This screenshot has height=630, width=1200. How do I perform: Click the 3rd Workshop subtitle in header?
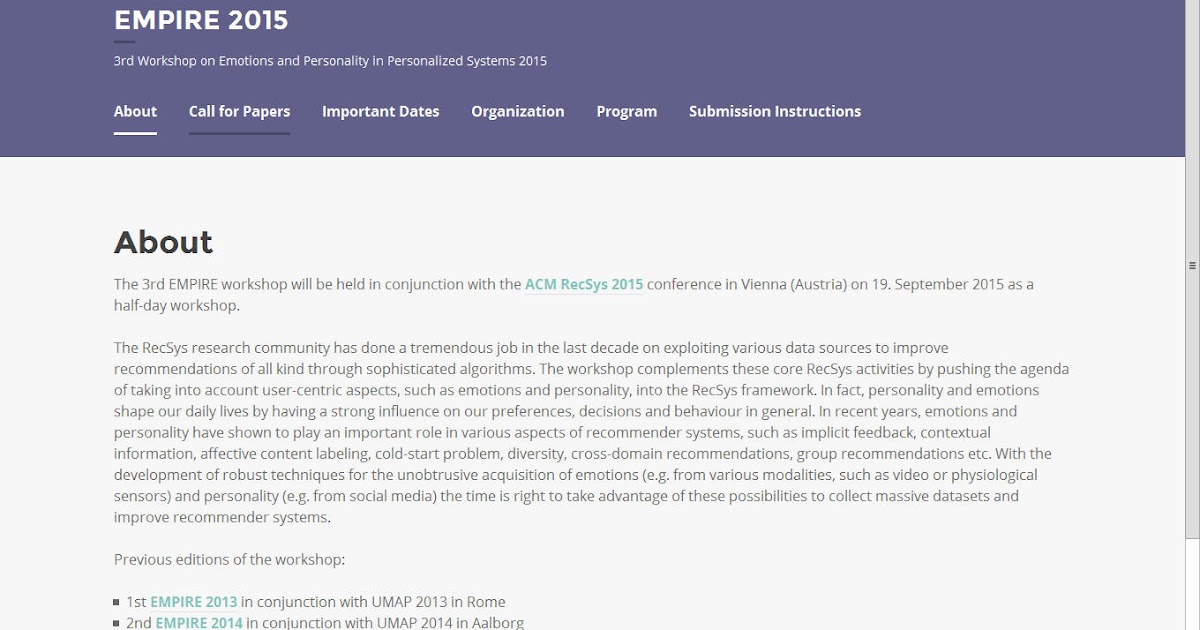tap(330, 61)
